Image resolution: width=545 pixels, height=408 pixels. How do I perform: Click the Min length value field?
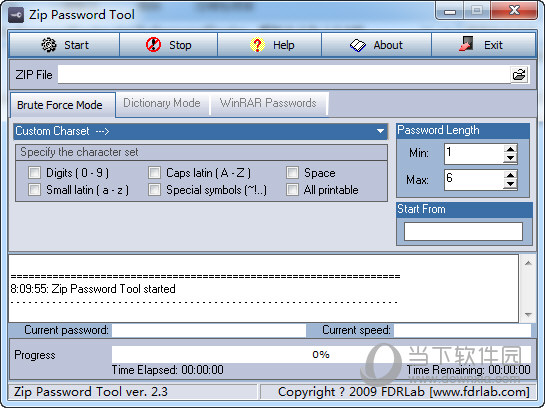474,154
